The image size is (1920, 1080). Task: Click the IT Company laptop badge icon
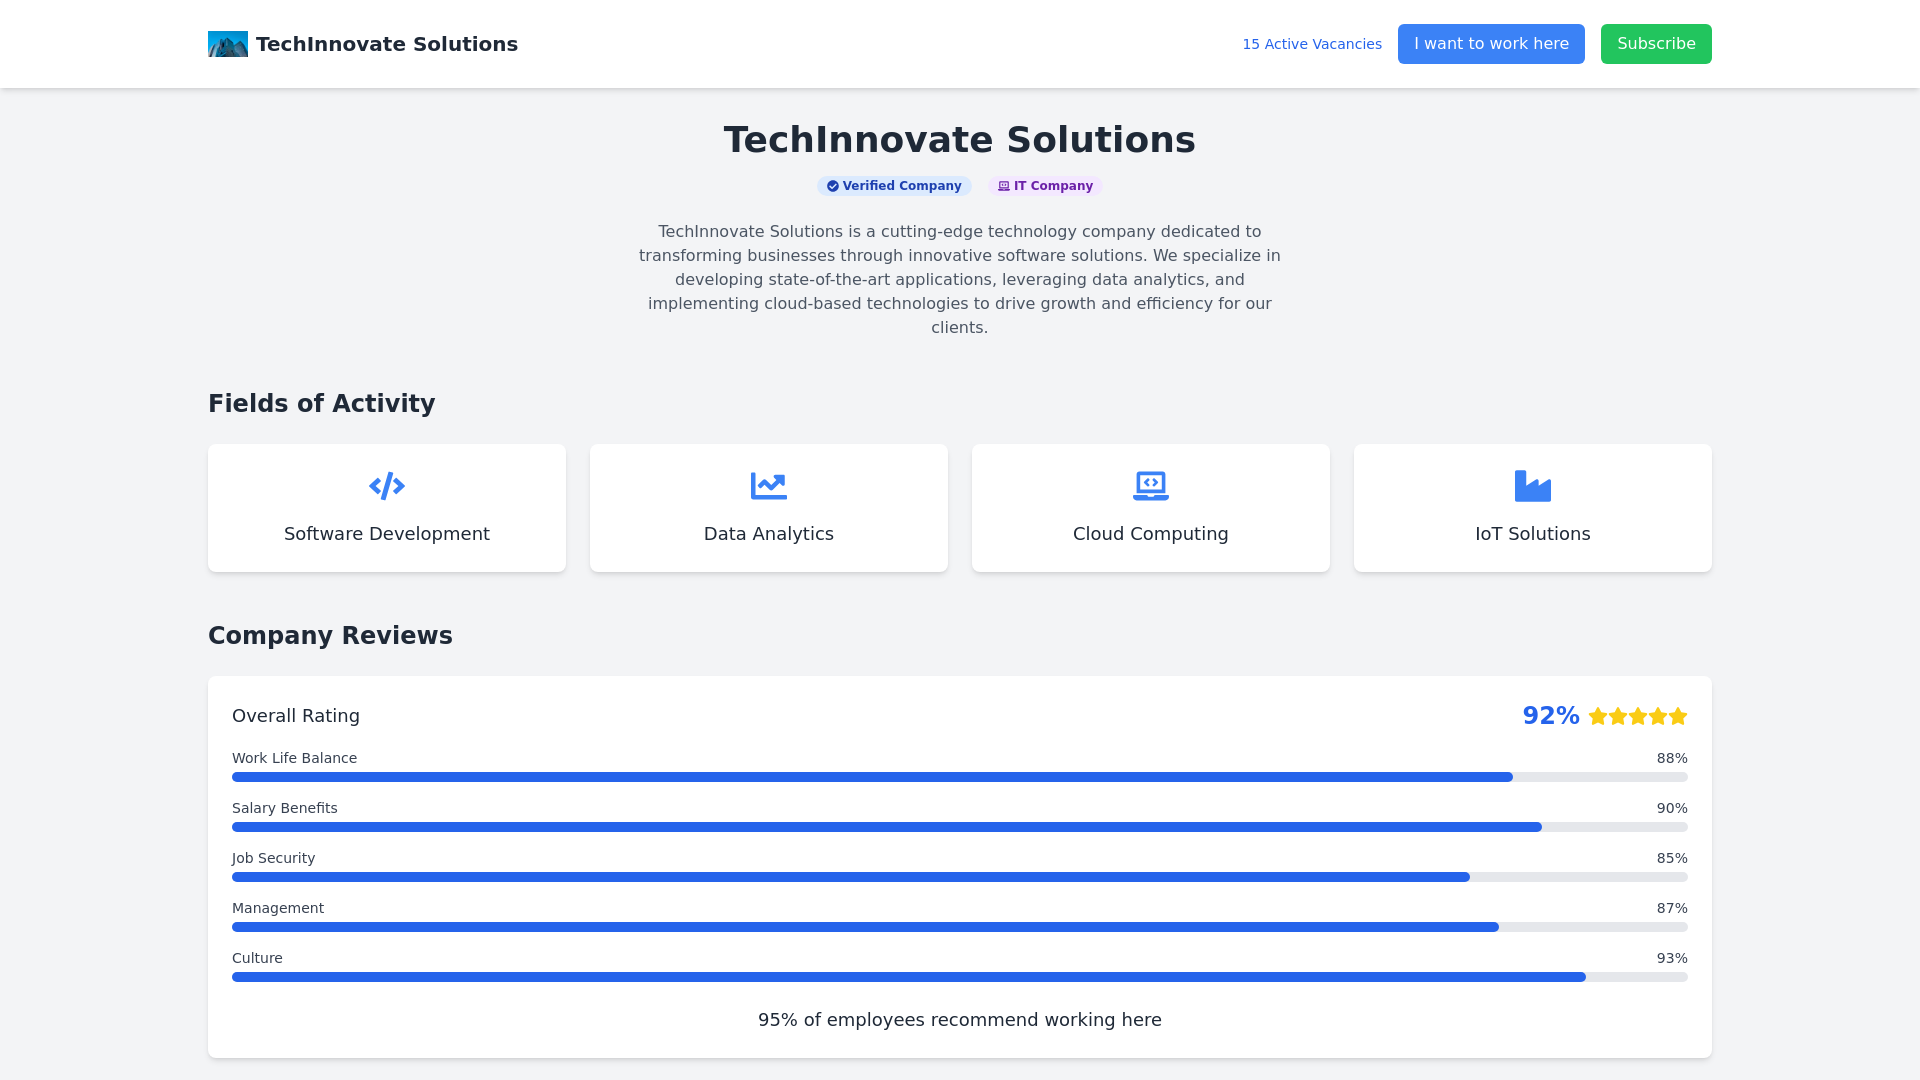(x=1004, y=186)
